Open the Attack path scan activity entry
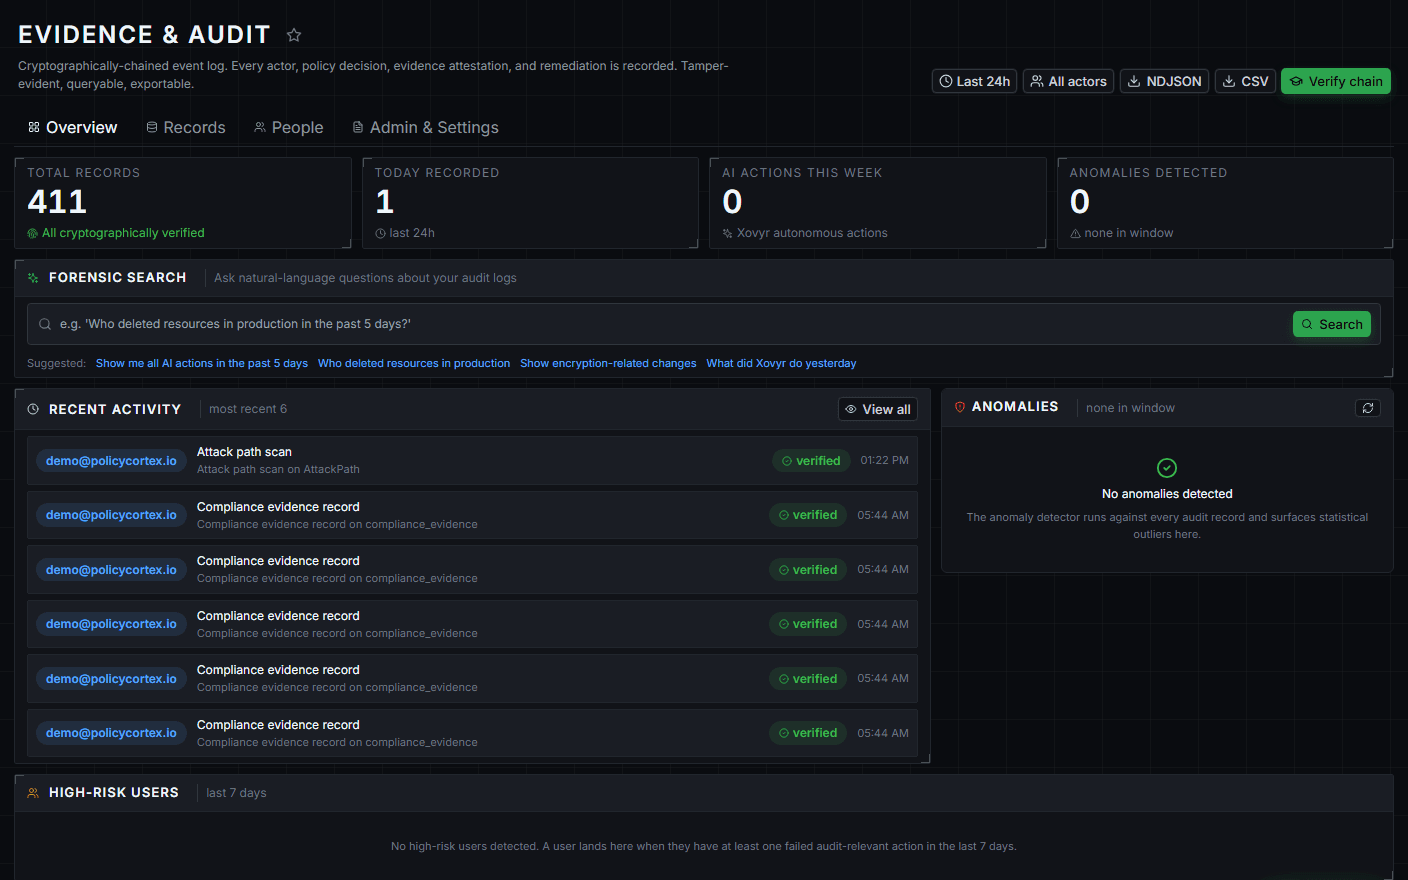 click(472, 461)
